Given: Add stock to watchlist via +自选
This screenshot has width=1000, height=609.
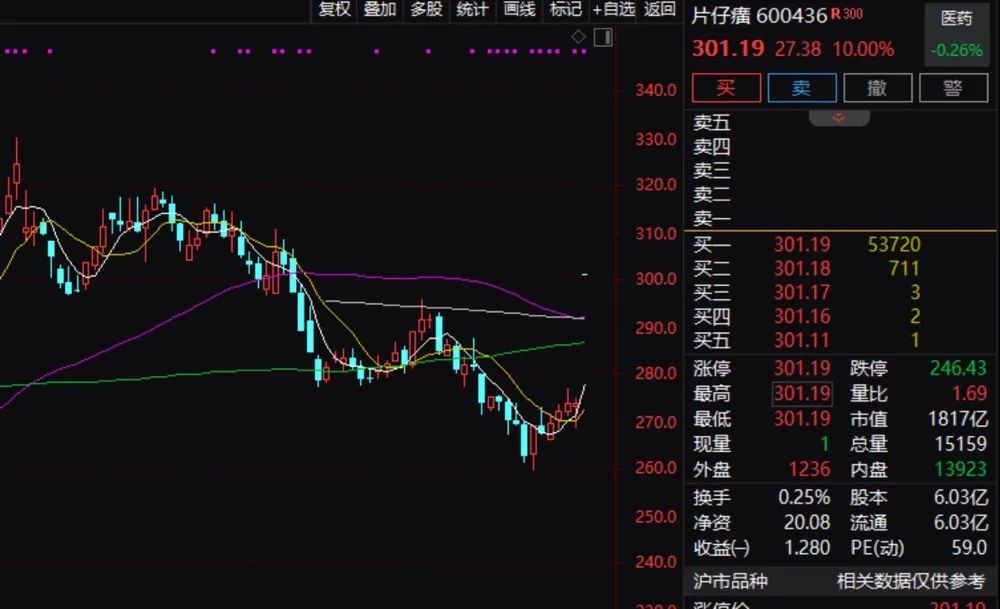Looking at the screenshot, I should (x=614, y=10).
